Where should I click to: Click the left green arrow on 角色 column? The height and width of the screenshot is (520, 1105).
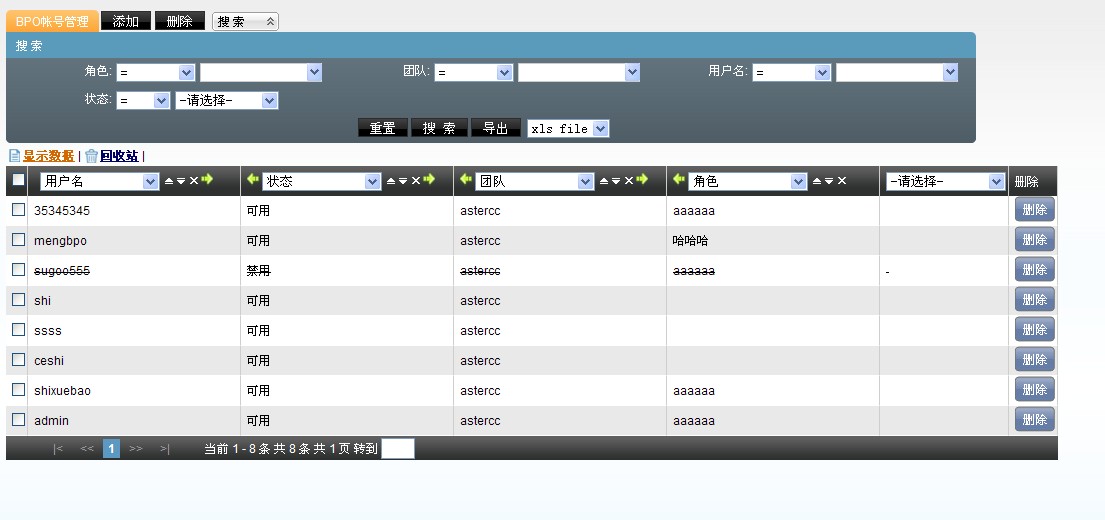(x=680, y=180)
